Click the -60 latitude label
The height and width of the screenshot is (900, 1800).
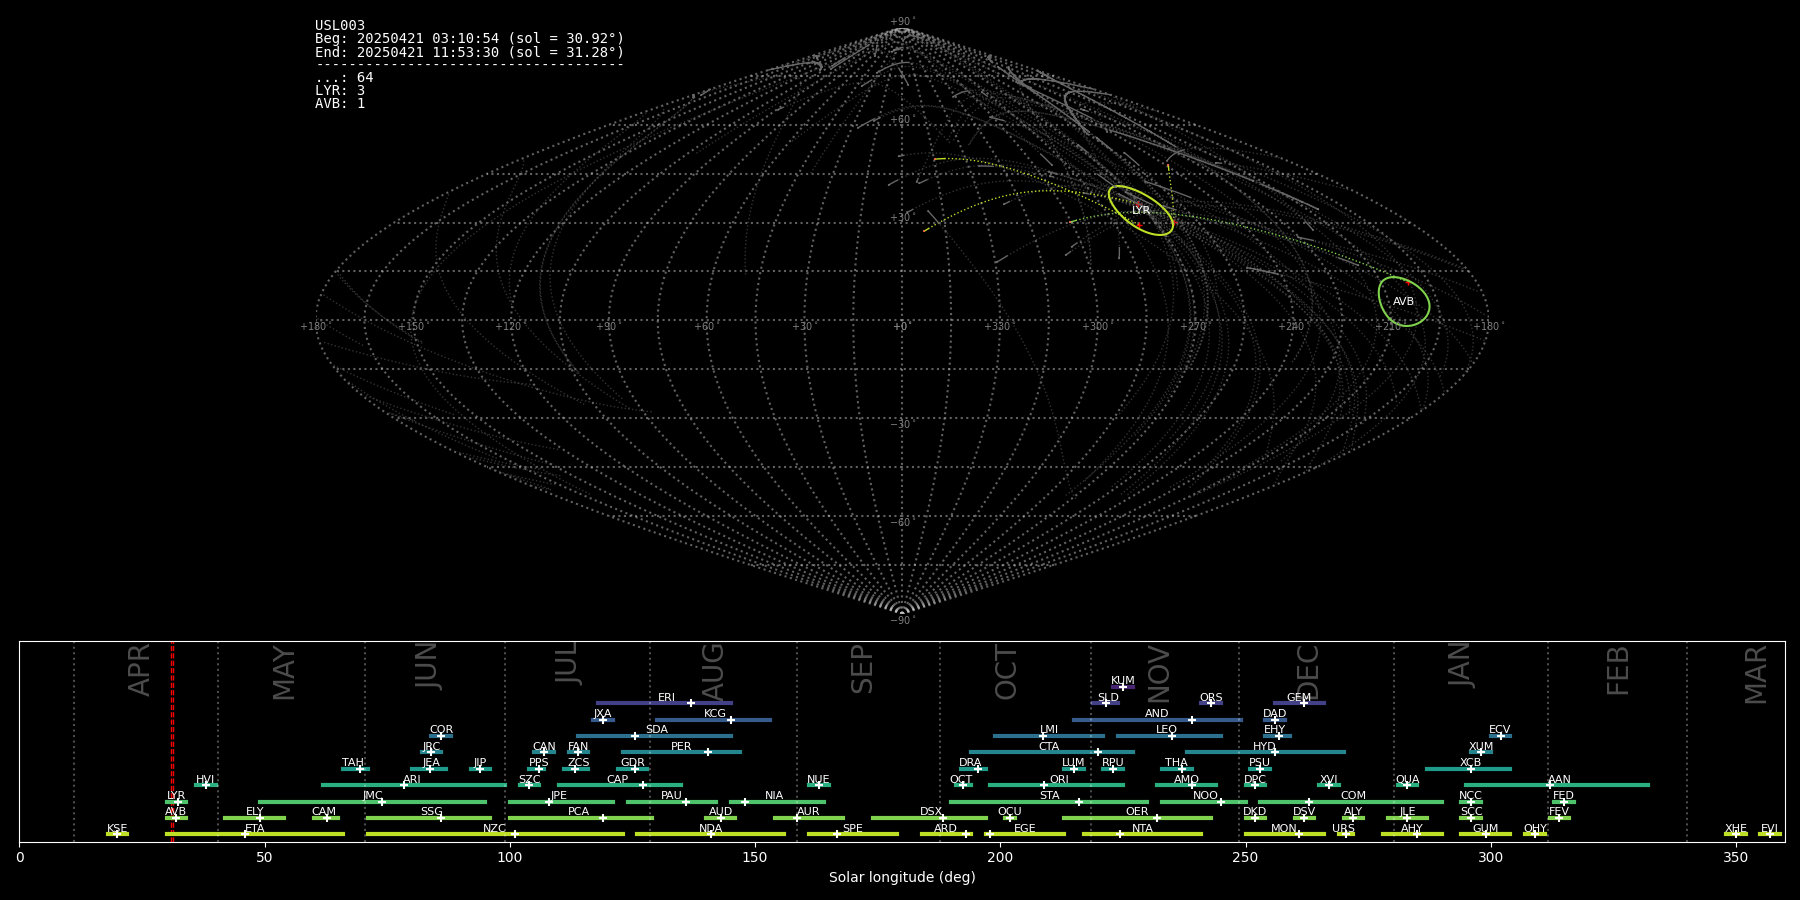click(x=901, y=523)
